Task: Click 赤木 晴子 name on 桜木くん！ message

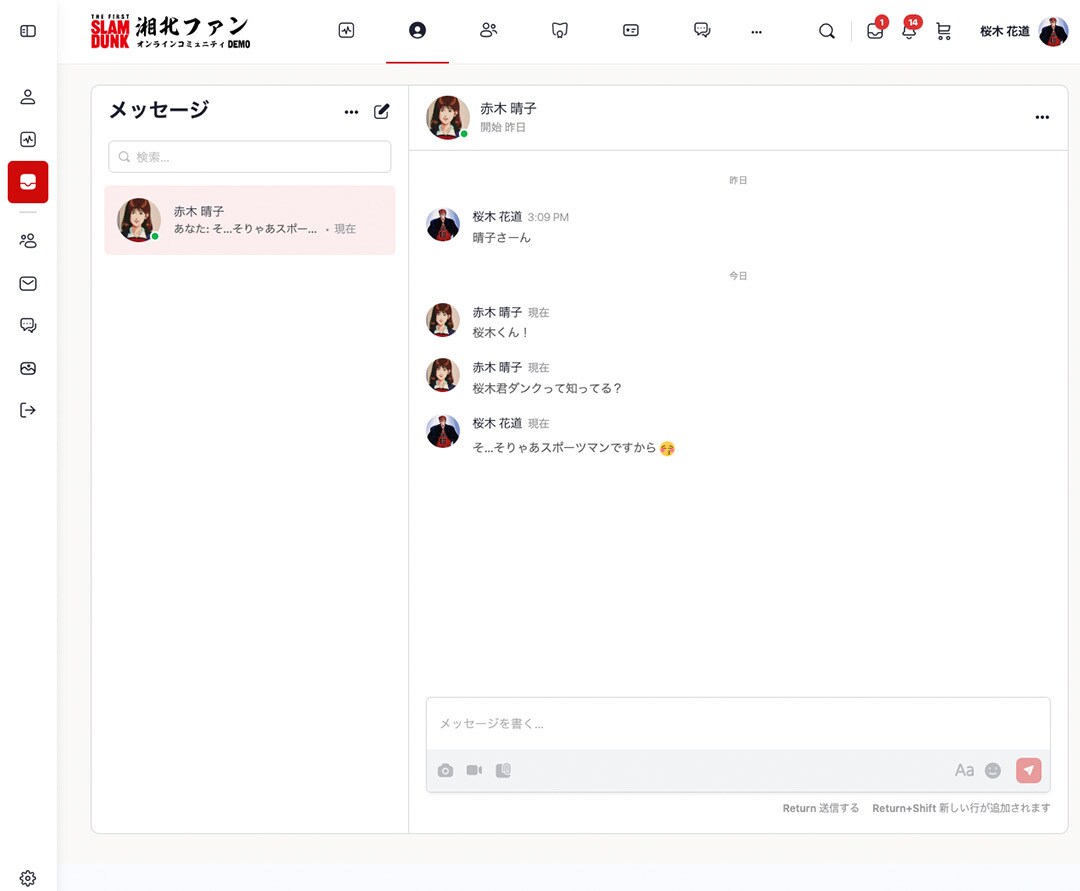Action: click(497, 312)
